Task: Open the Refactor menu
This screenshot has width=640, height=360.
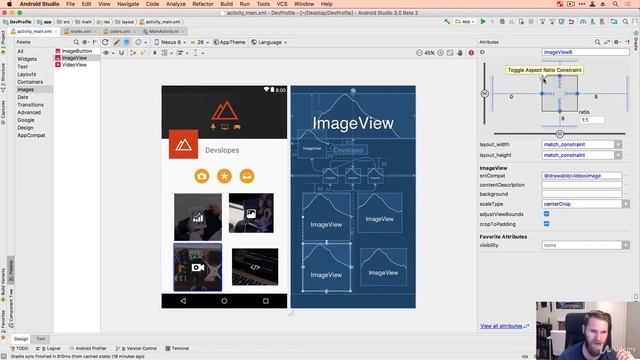Action: (203, 4)
